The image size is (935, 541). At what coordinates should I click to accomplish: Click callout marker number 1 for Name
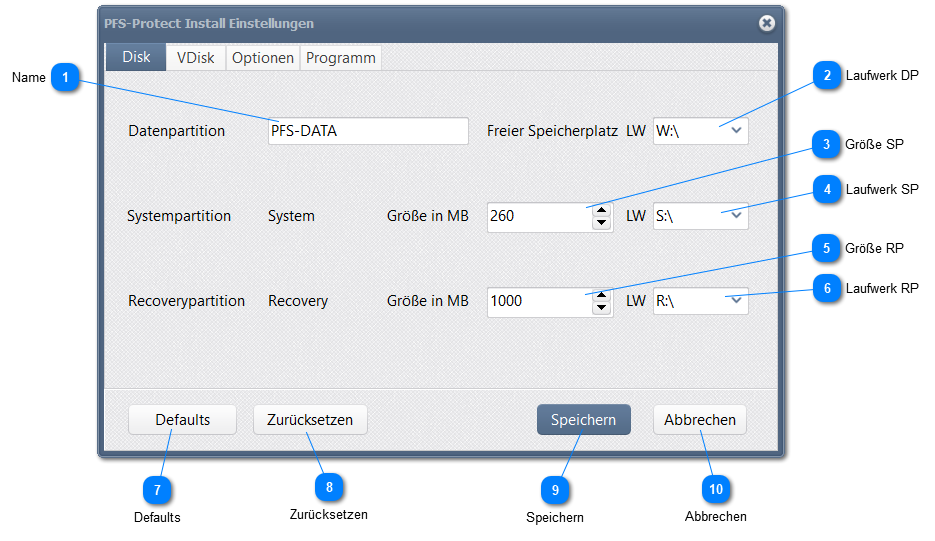coord(65,77)
